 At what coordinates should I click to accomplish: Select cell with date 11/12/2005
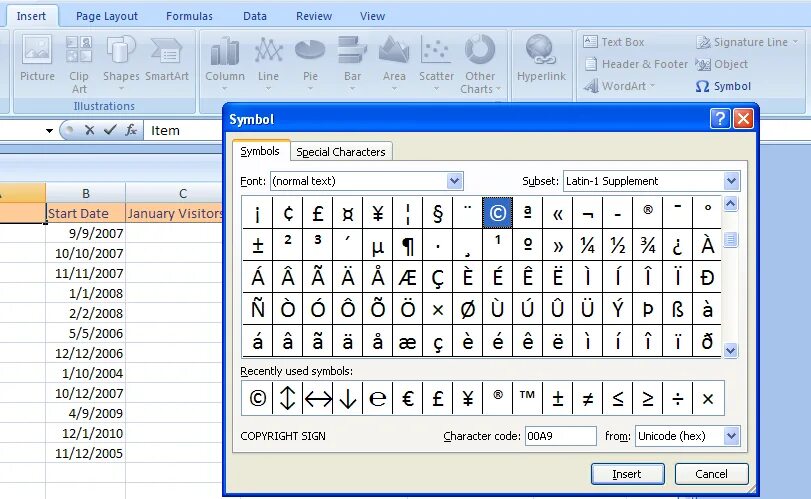[86, 453]
